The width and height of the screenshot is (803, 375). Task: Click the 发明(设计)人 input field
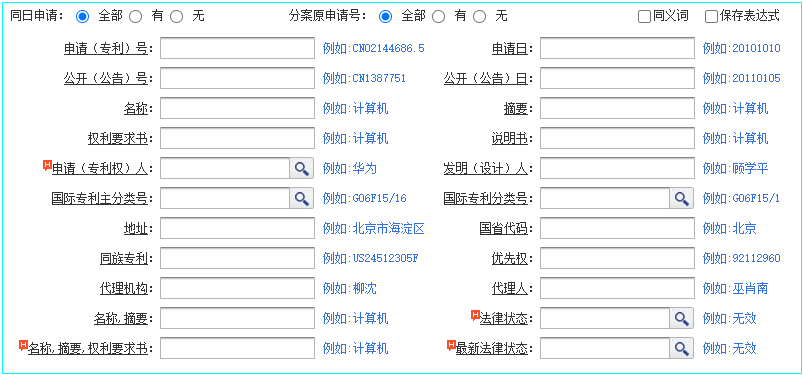click(x=617, y=168)
